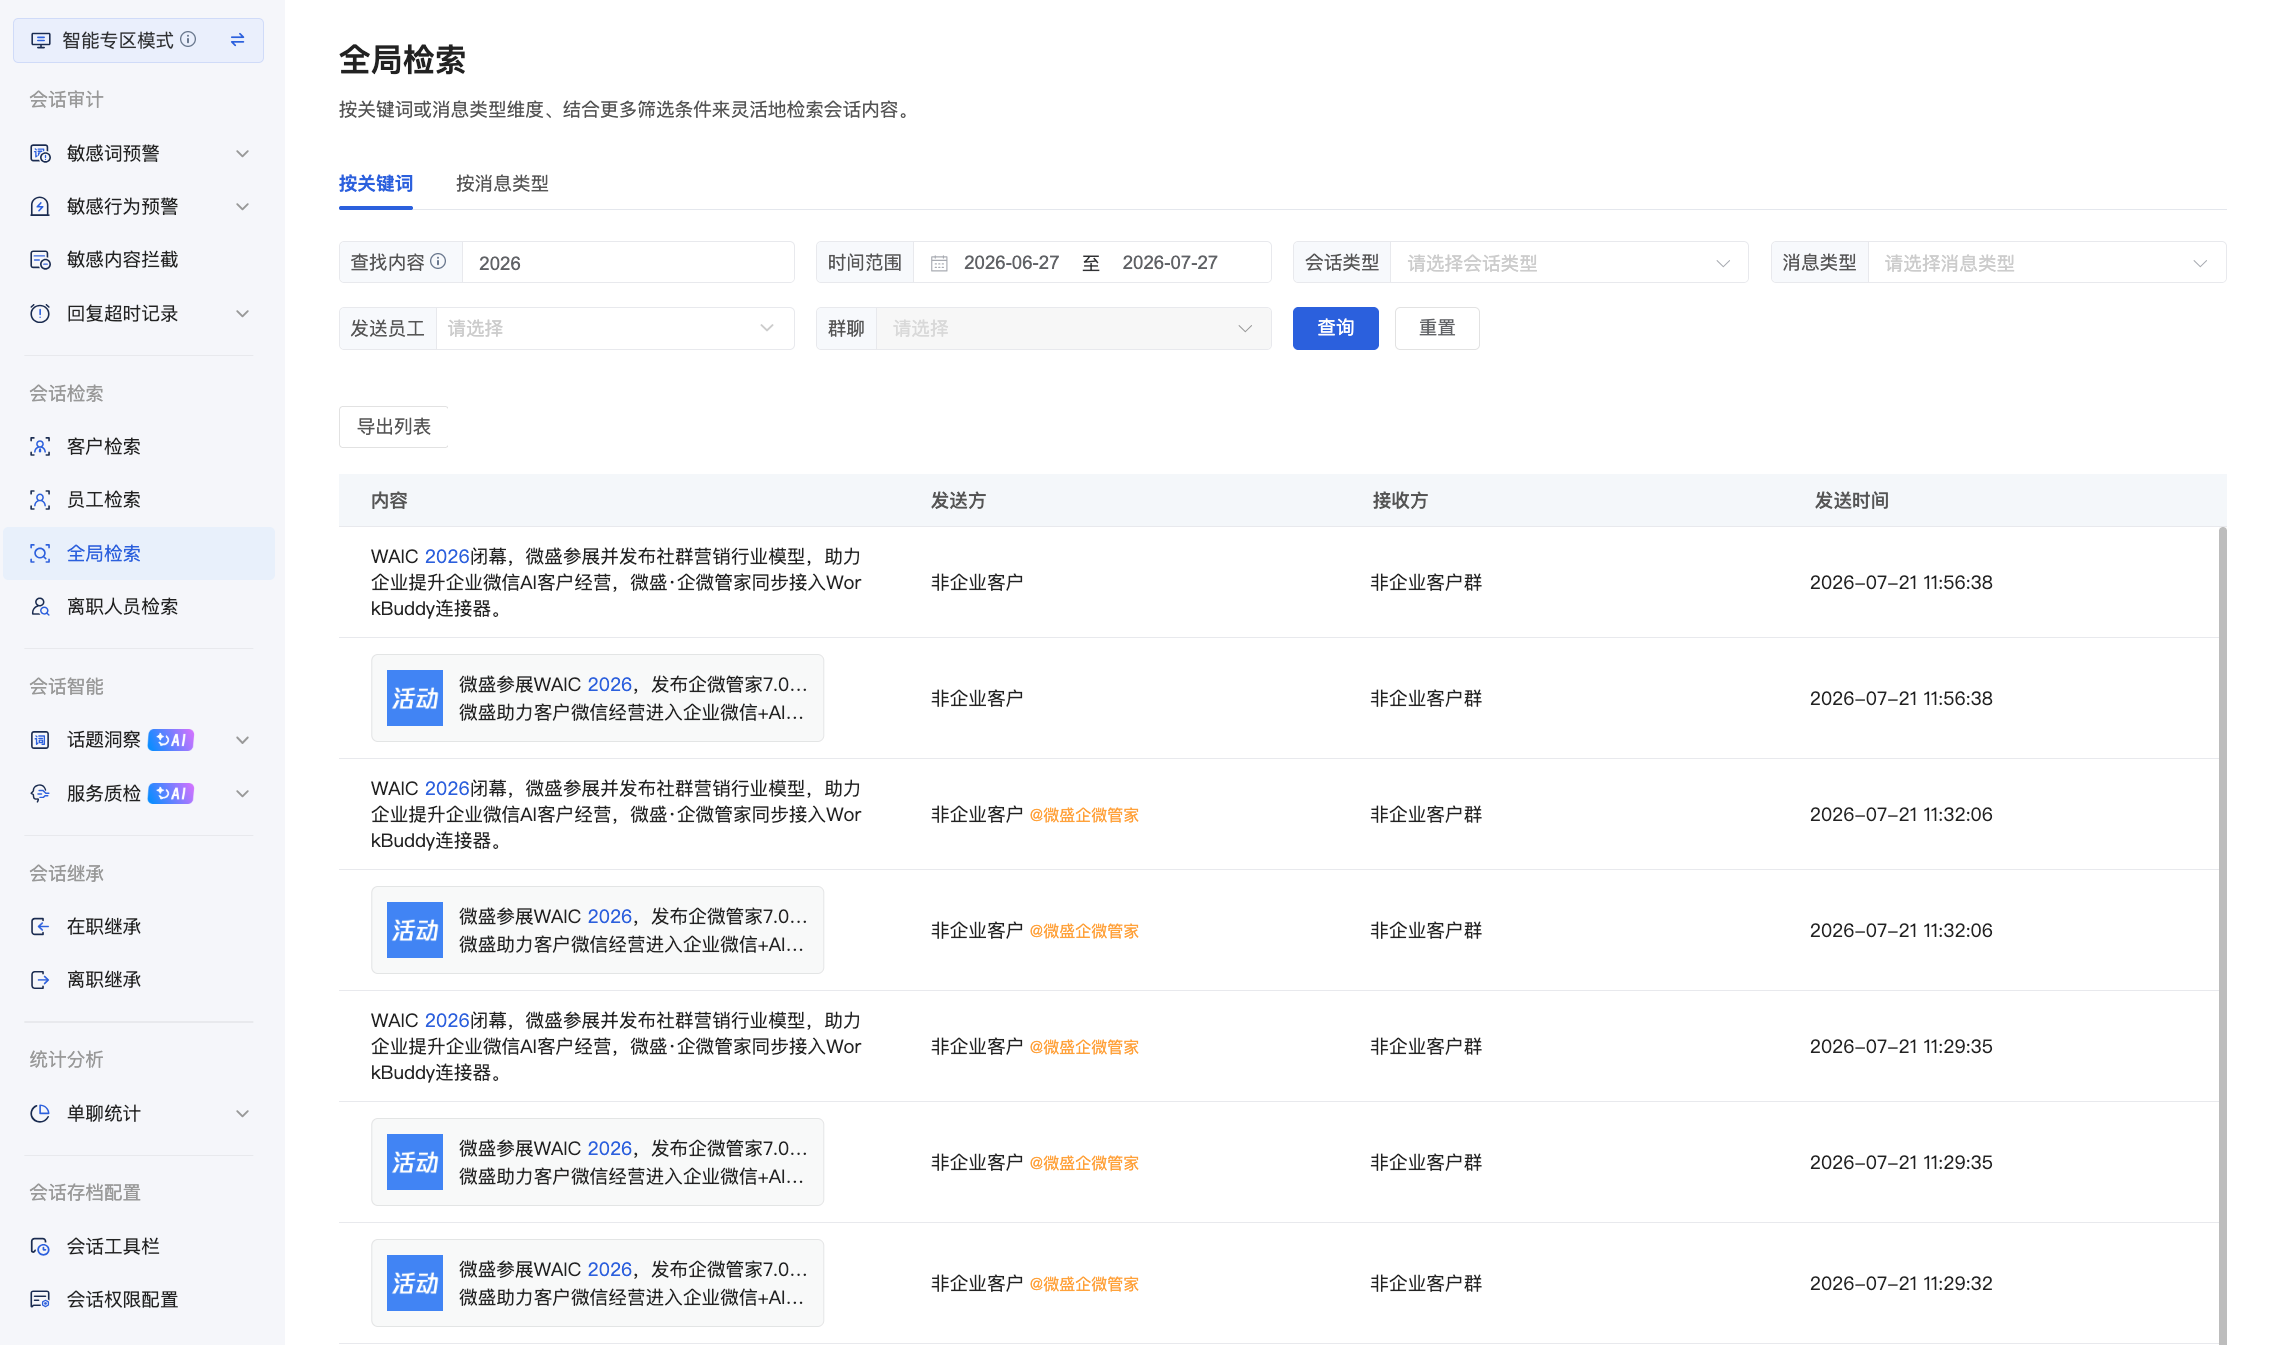Click the blue 查询 button
Screen dimensions: 2270x1345
coord(1335,328)
